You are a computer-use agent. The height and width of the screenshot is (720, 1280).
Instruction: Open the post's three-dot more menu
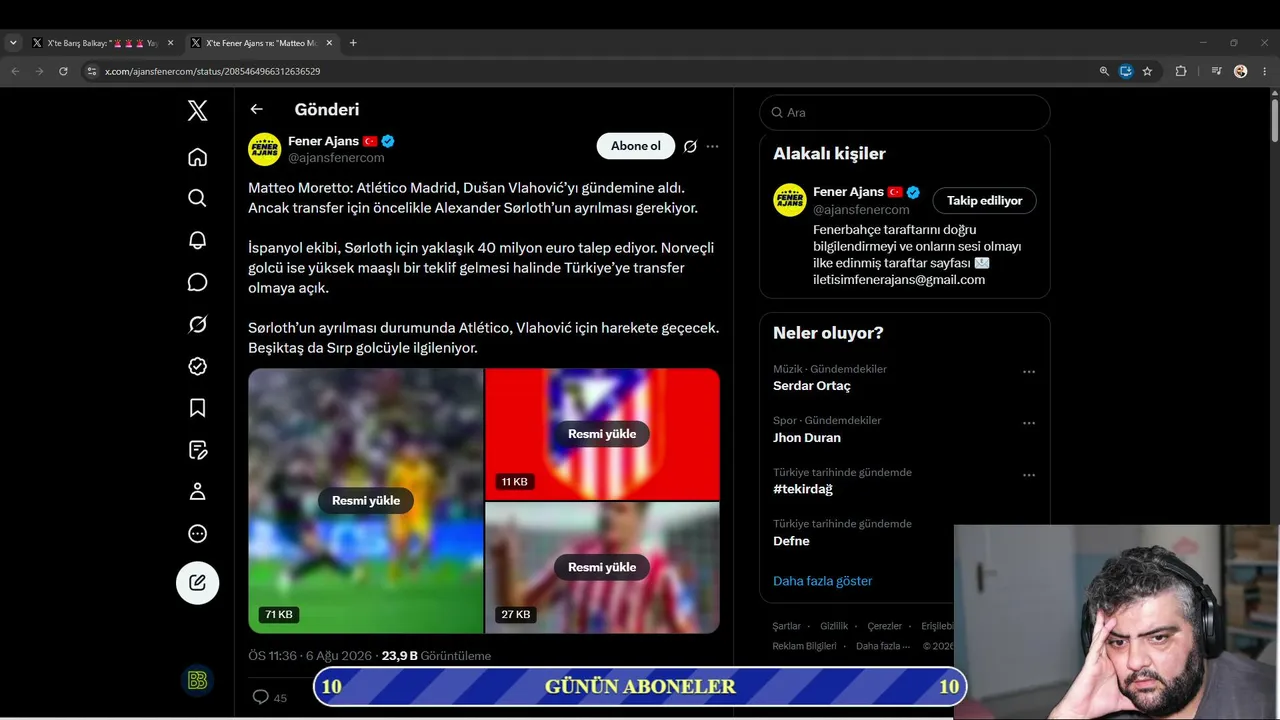(712, 147)
